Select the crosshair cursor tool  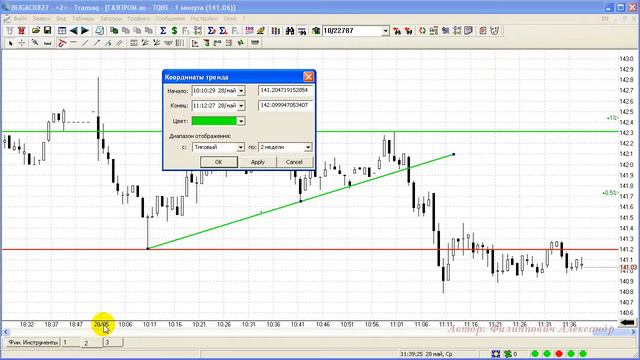pos(22,43)
